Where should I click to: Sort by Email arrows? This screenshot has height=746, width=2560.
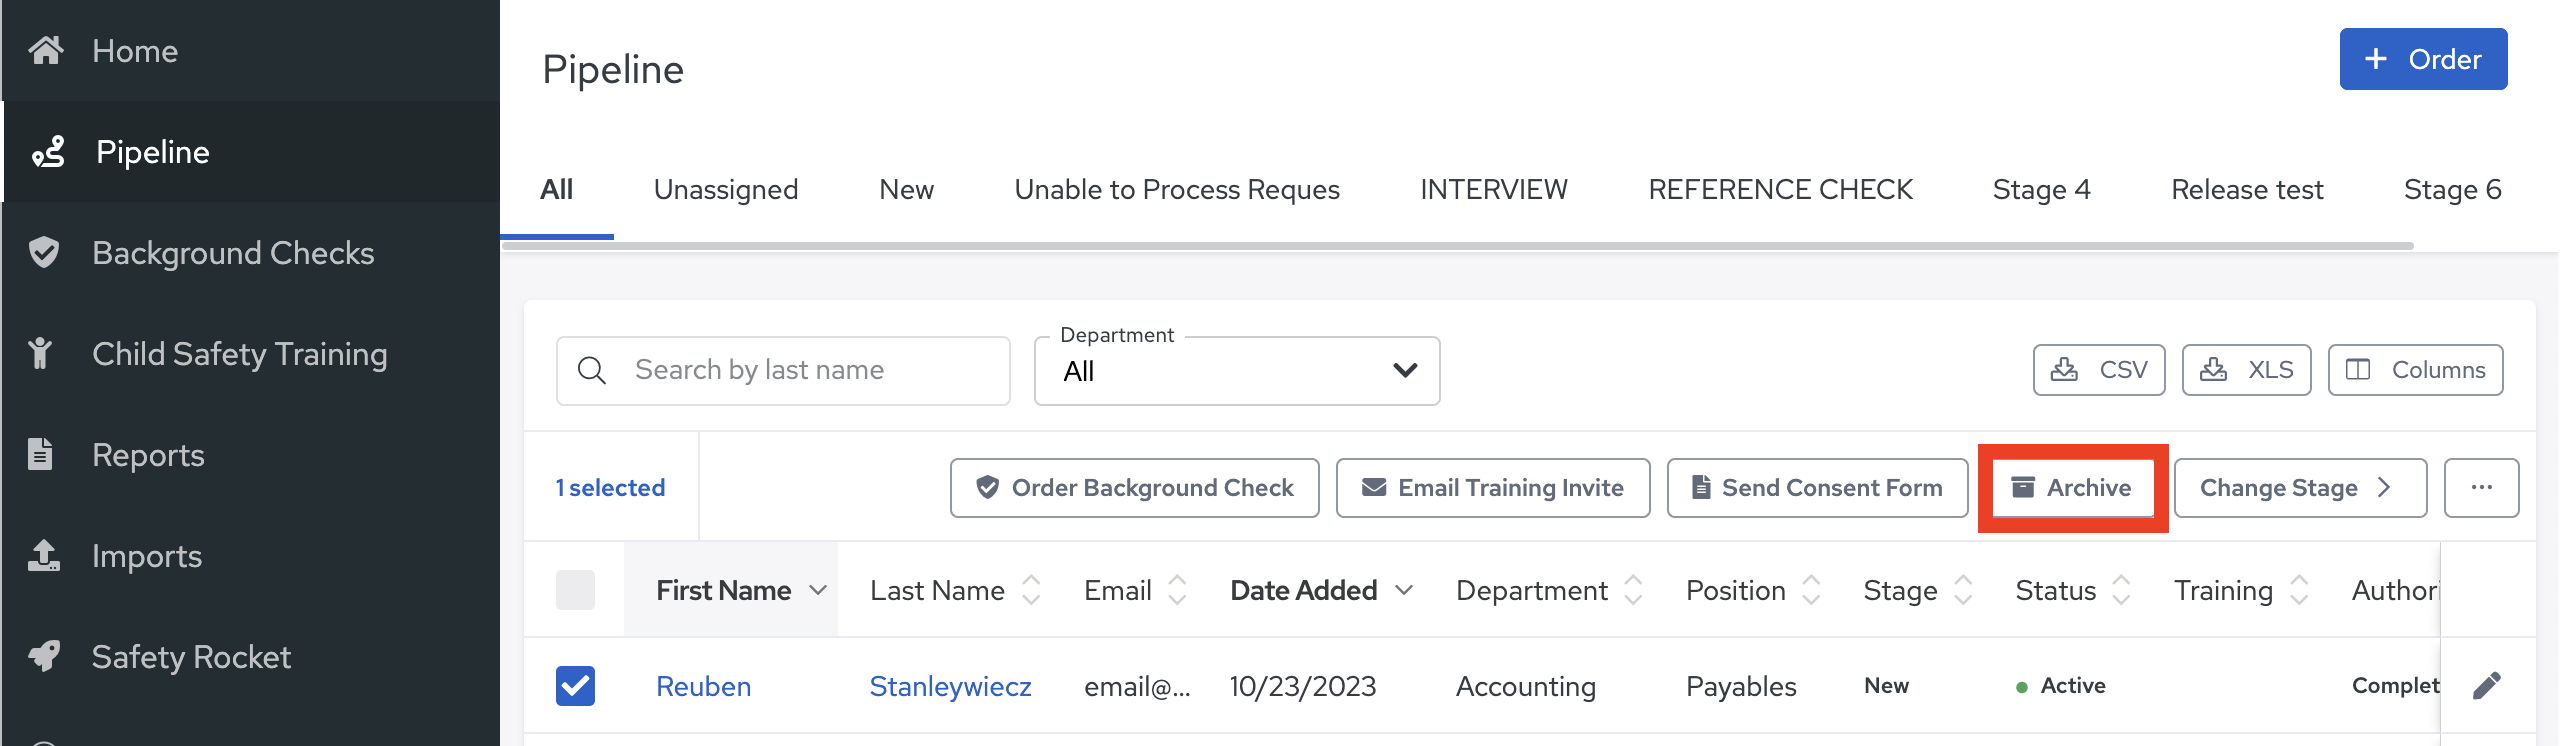tap(1177, 590)
